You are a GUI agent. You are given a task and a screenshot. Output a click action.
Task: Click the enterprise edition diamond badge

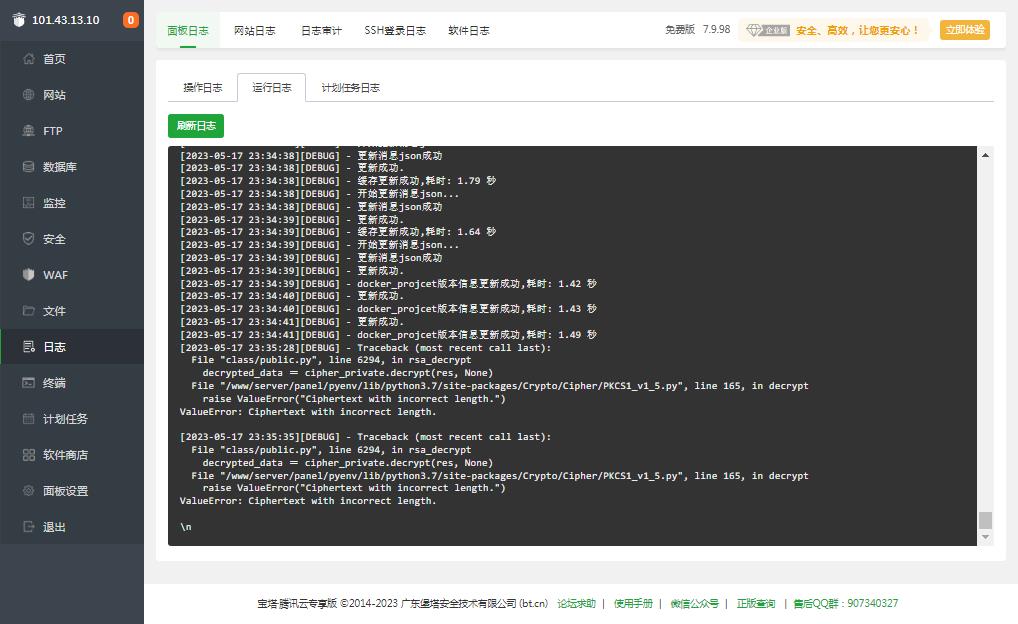(768, 30)
